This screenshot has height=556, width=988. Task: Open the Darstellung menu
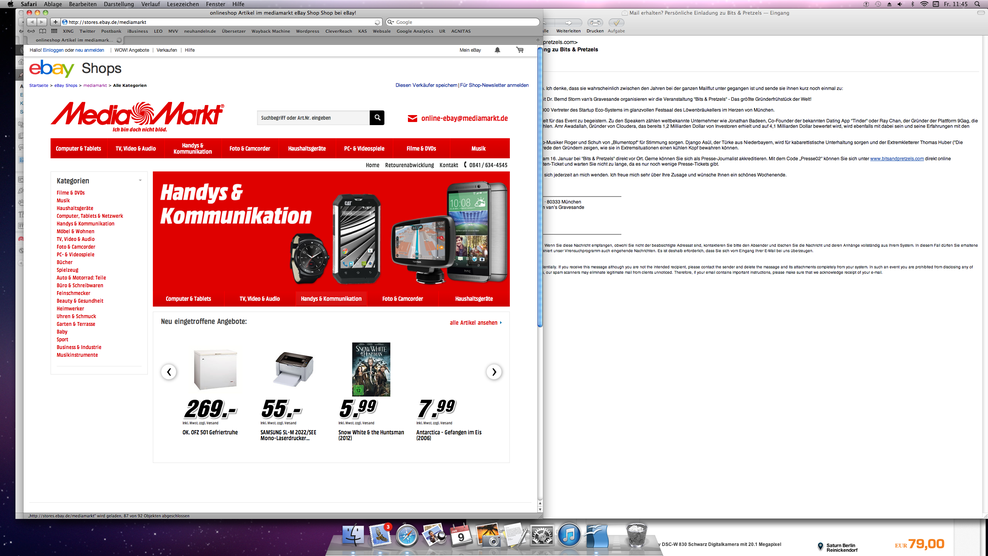point(118,4)
